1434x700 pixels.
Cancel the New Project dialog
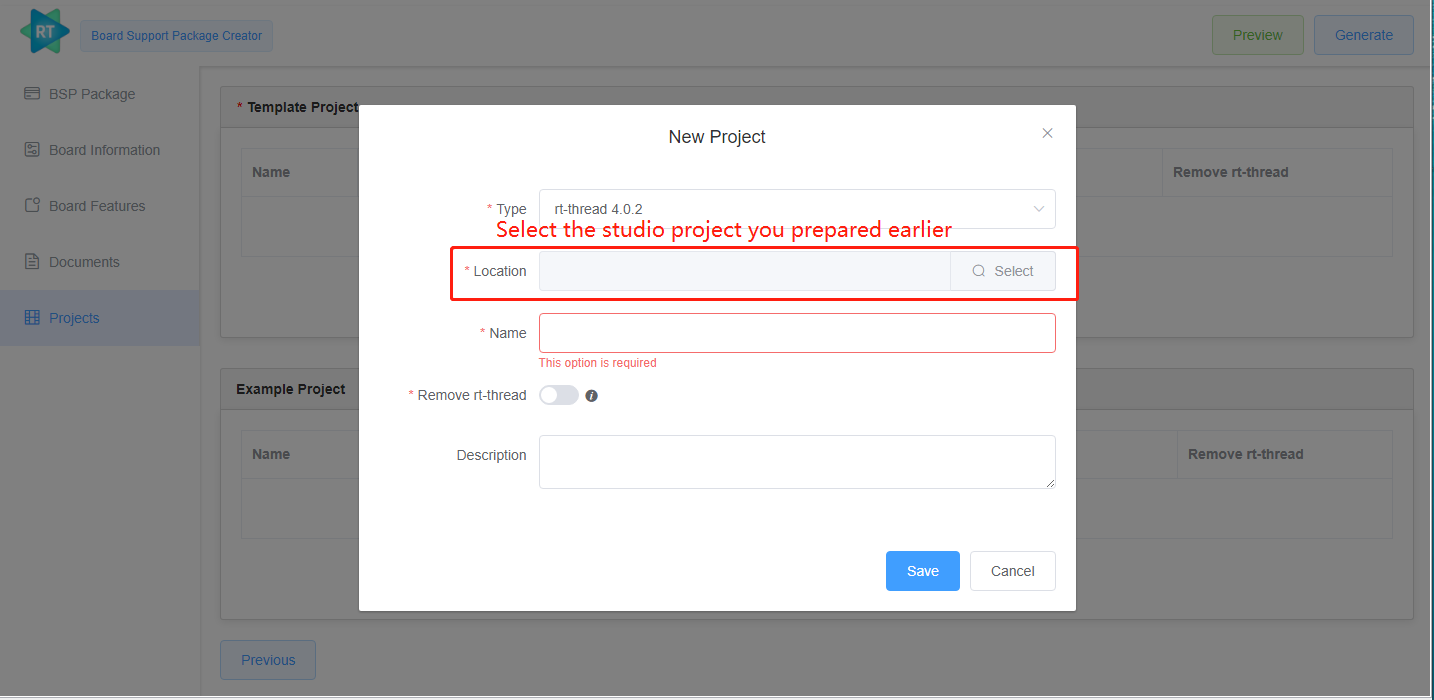point(1012,570)
